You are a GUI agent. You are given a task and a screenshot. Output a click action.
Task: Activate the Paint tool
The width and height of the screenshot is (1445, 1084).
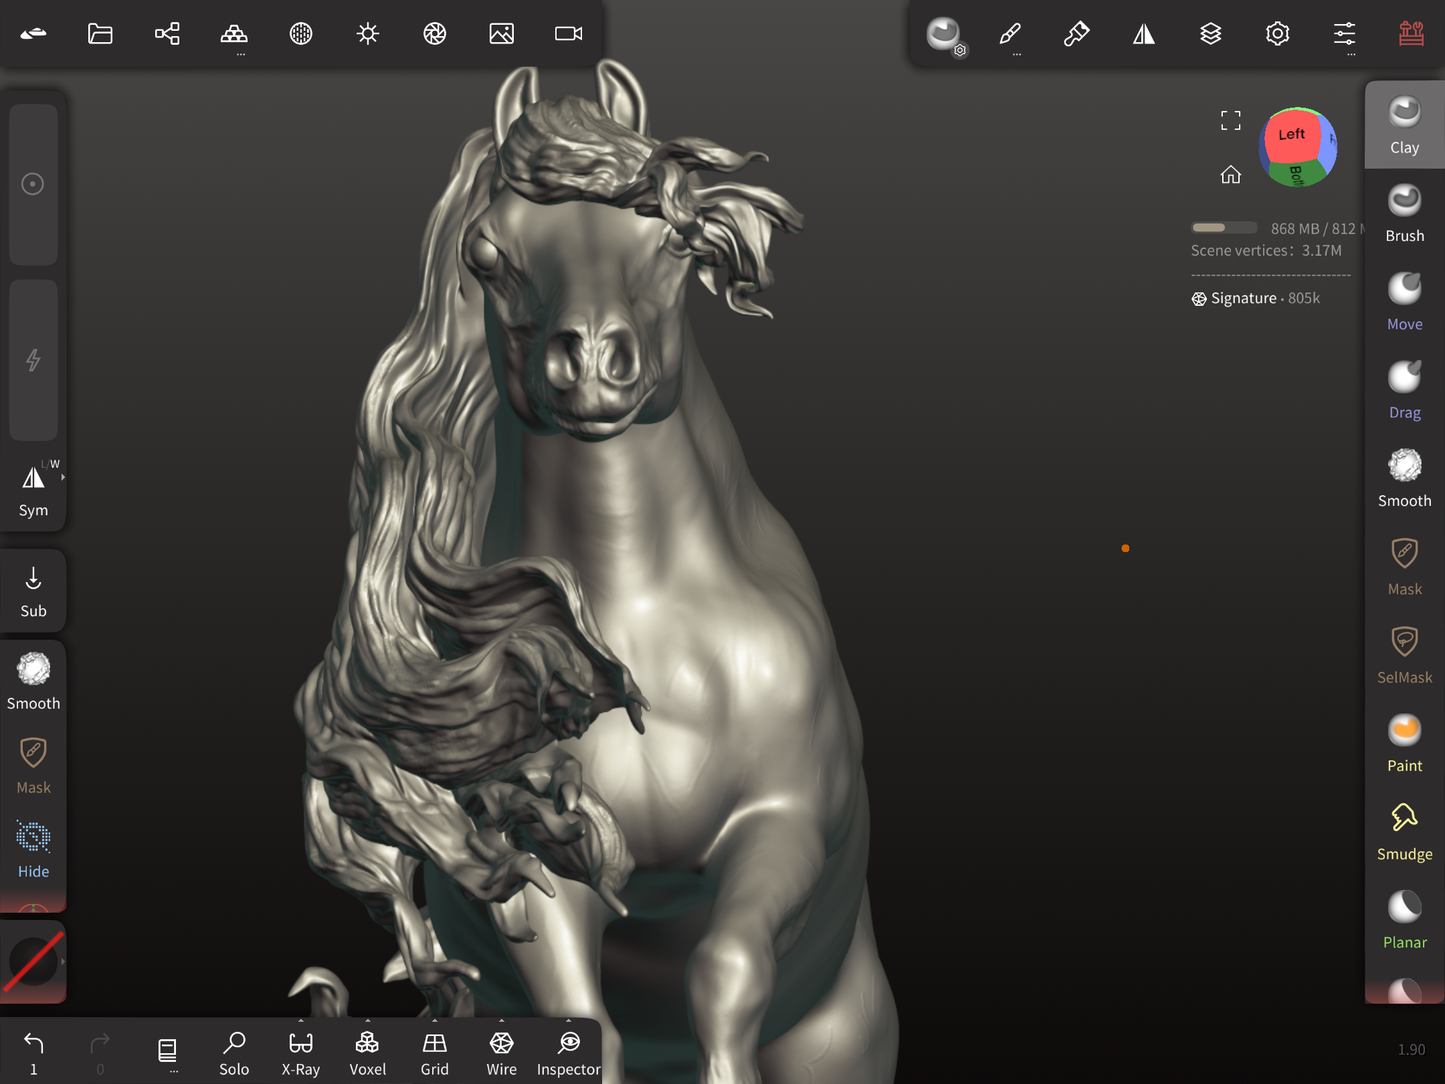(1404, 743)
